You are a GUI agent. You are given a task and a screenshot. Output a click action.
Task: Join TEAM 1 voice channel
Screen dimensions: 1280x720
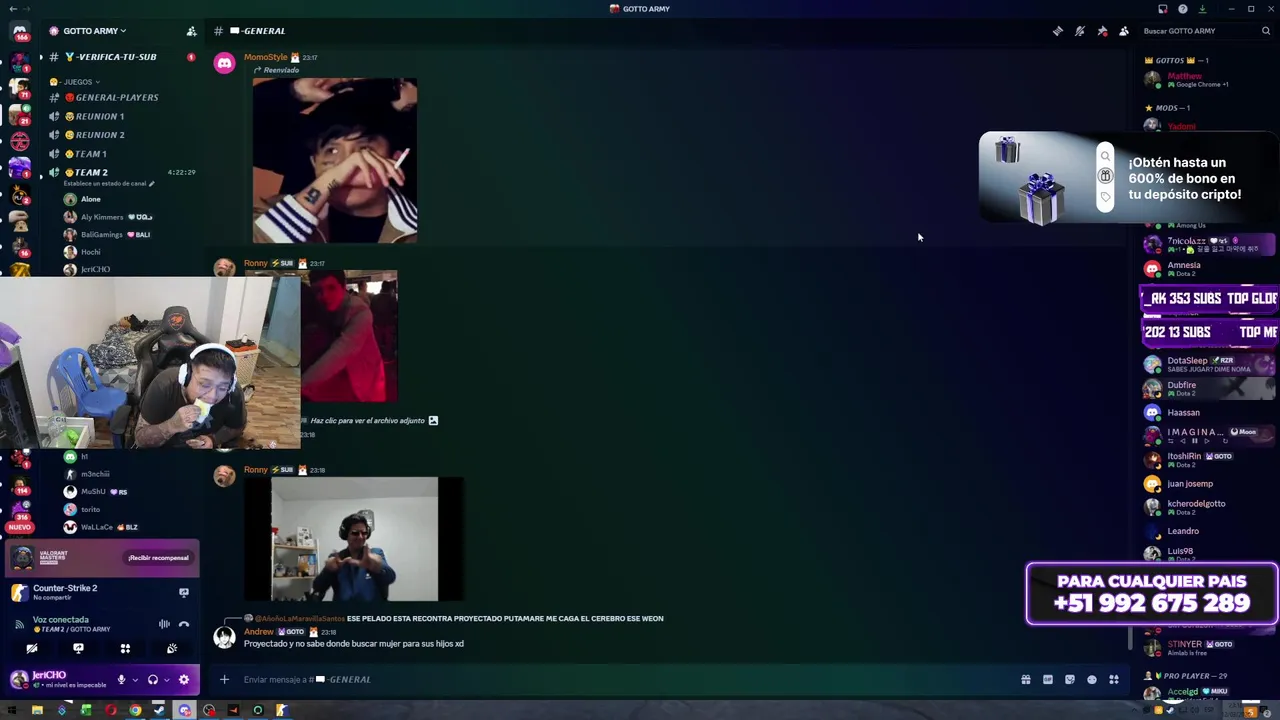pos(118,154)
